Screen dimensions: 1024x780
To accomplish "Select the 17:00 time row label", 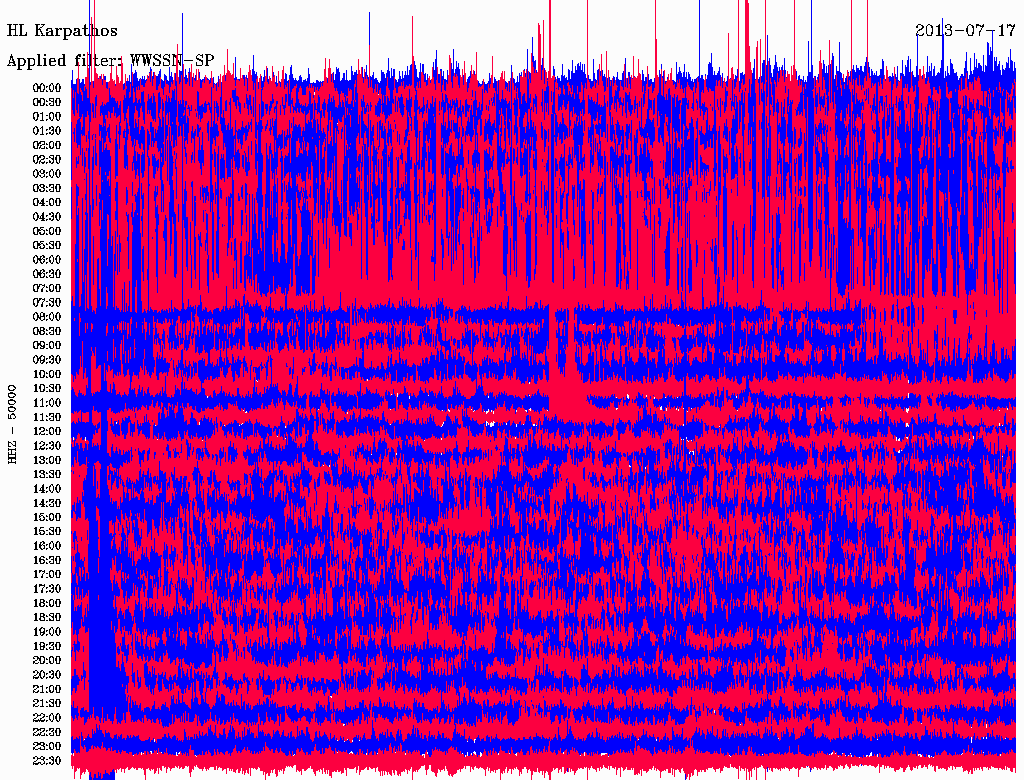I will coord(47,575).
